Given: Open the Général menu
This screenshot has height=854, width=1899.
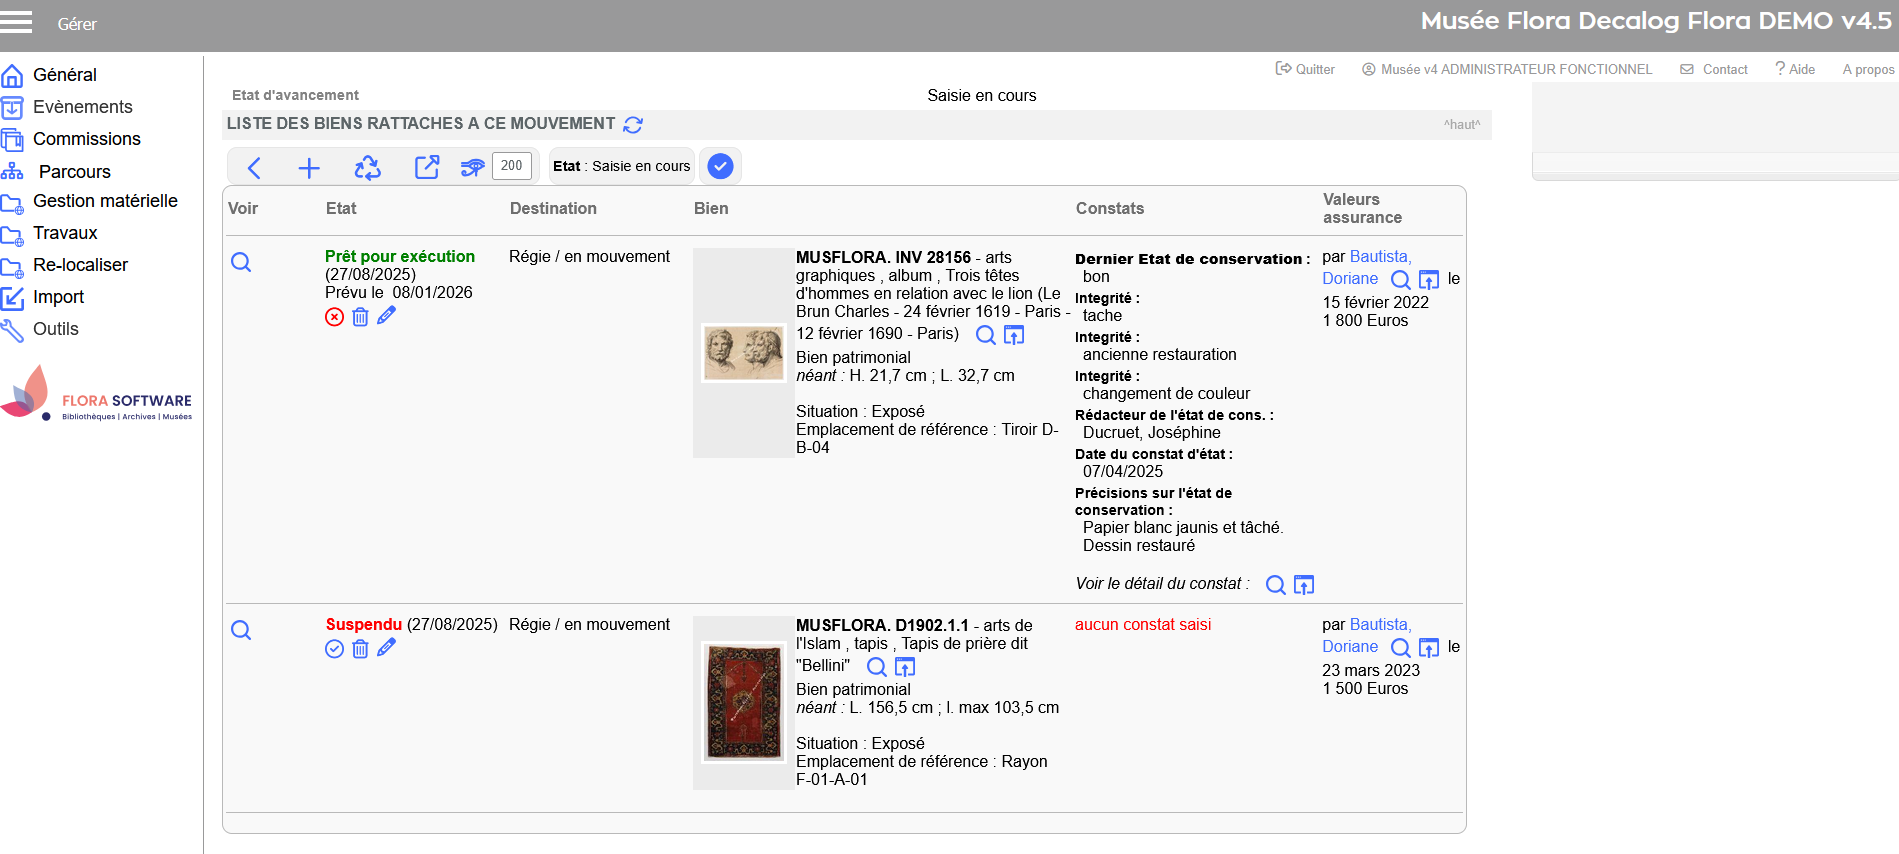Looking at the screenshot, I should pyautogui.click(x=64, y=75).
